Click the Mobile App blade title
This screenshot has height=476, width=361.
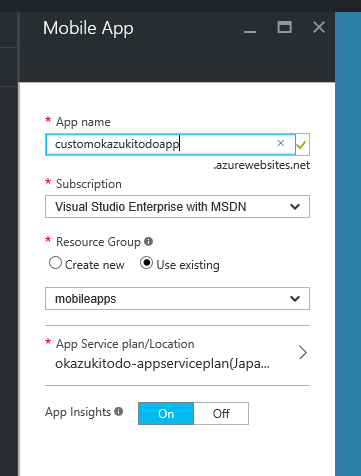(88, 29)
